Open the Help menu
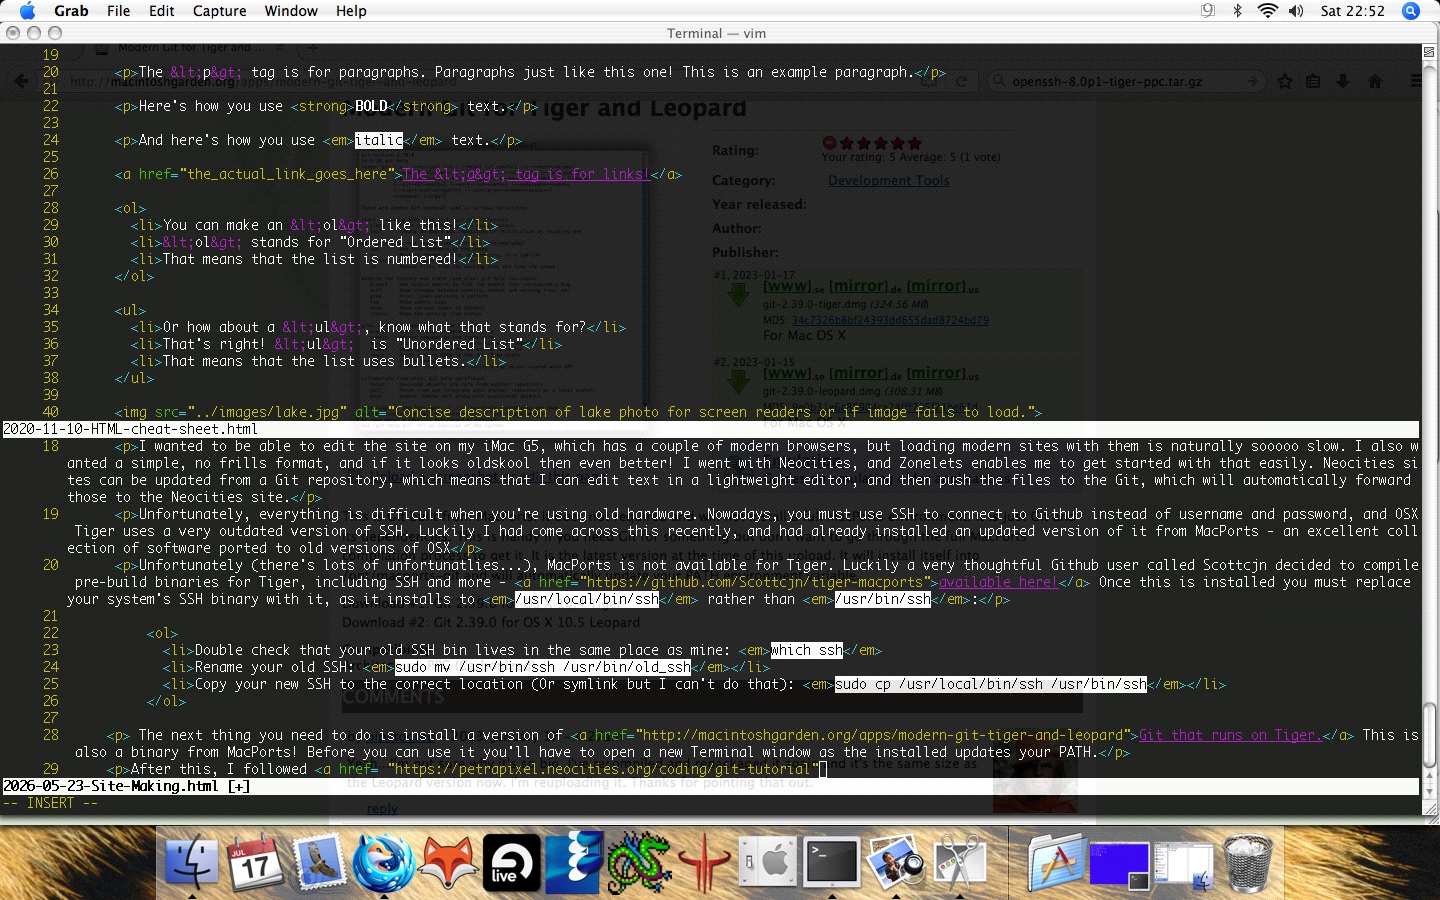The width and height of the screenshot is (1440, 900). [x=351, y=11]
